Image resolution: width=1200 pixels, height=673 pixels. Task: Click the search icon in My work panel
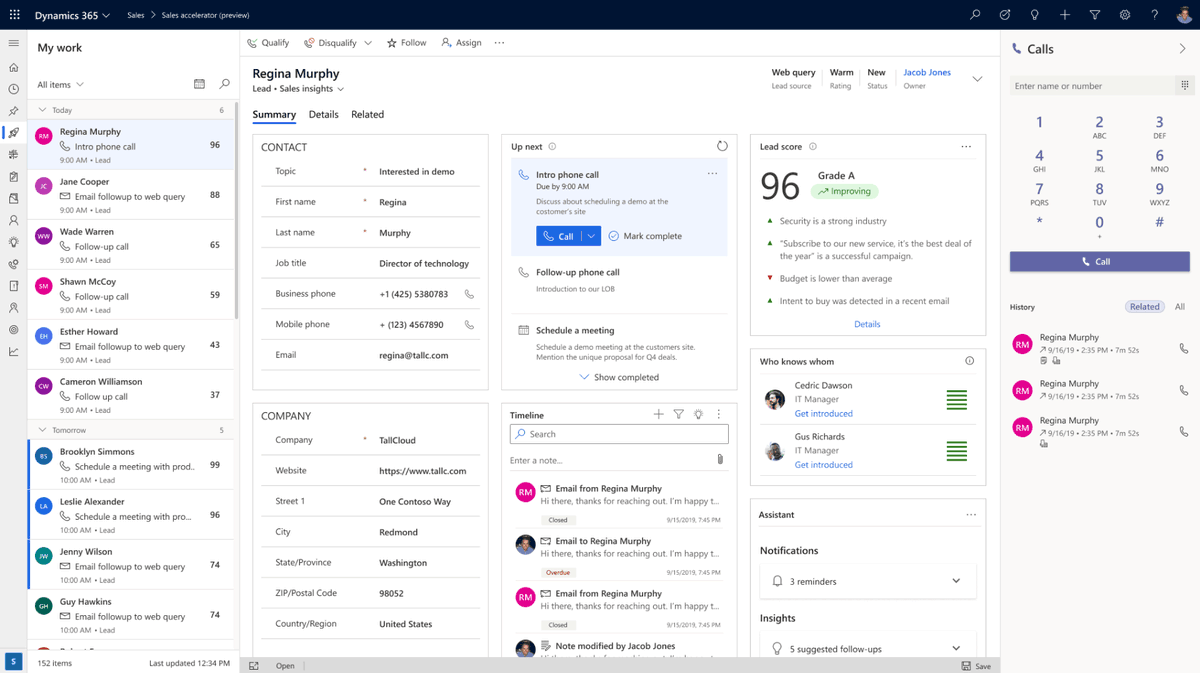[x=224, y=84]
